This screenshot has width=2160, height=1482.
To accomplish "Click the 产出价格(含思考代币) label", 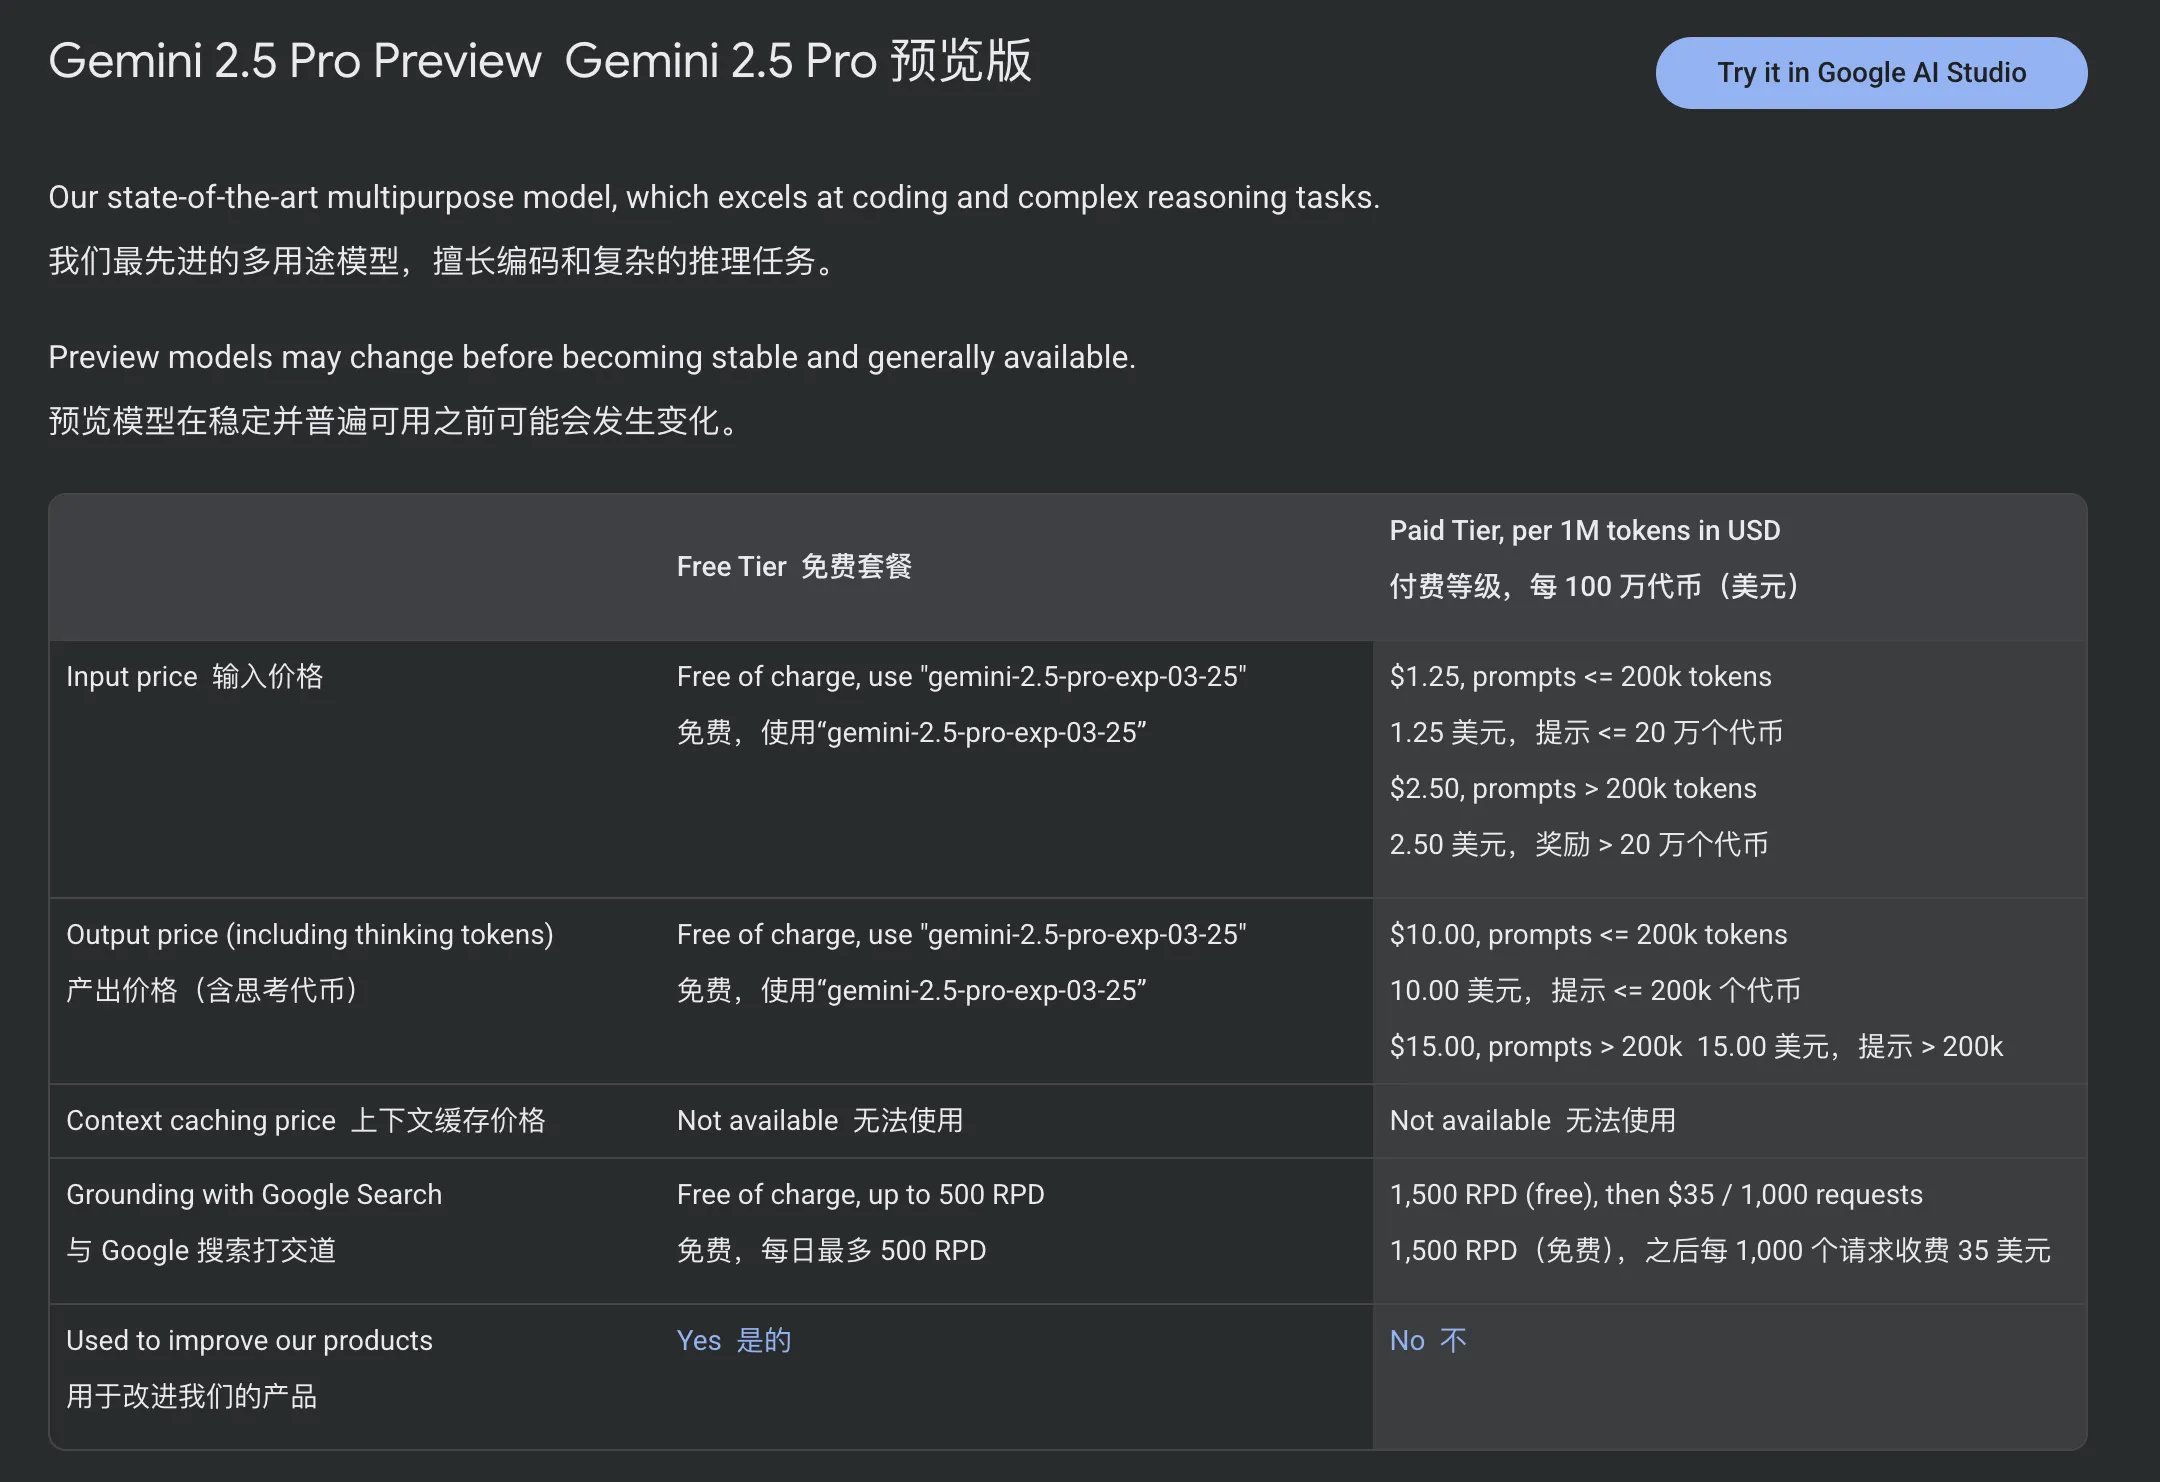I will click(x=214, y=990).
